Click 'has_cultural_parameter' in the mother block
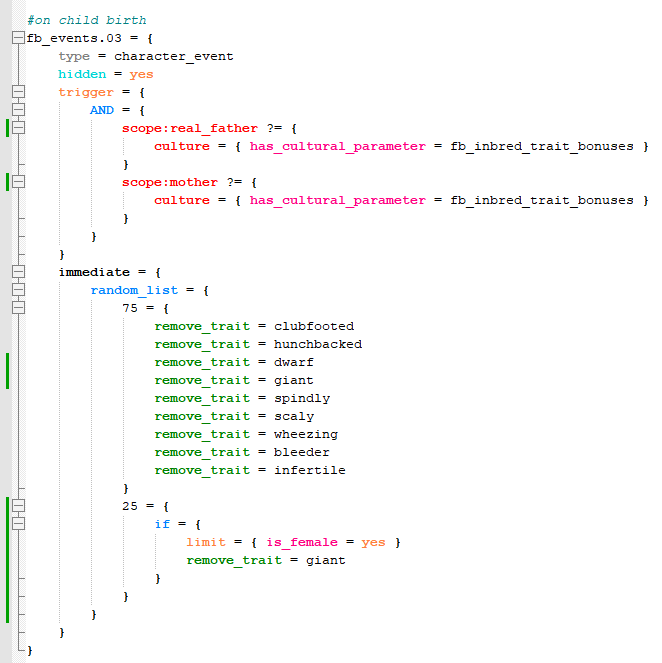Screen dimensions: 662x663 click(338, 200)
